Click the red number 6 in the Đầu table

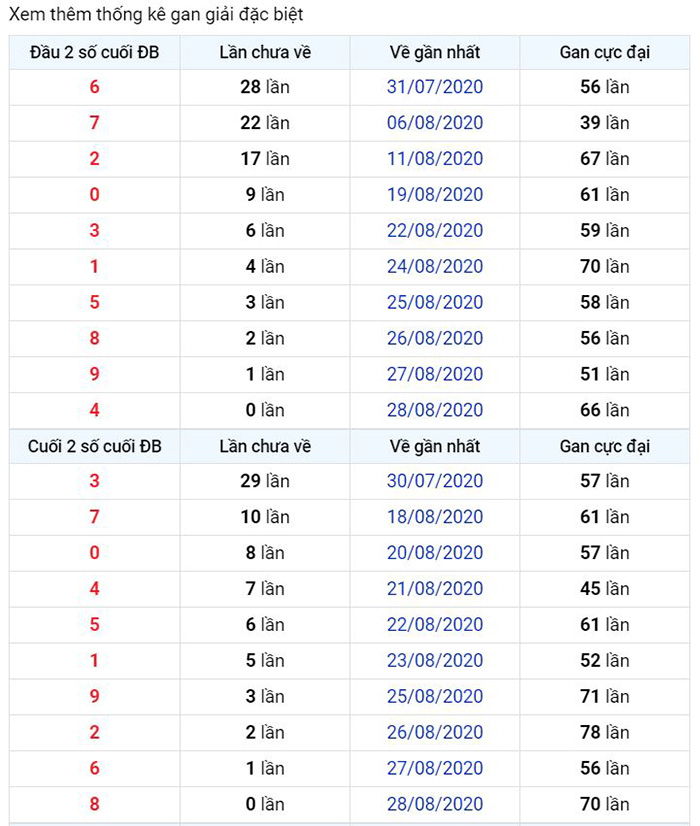pyautogui.click(x=94, y=87)
